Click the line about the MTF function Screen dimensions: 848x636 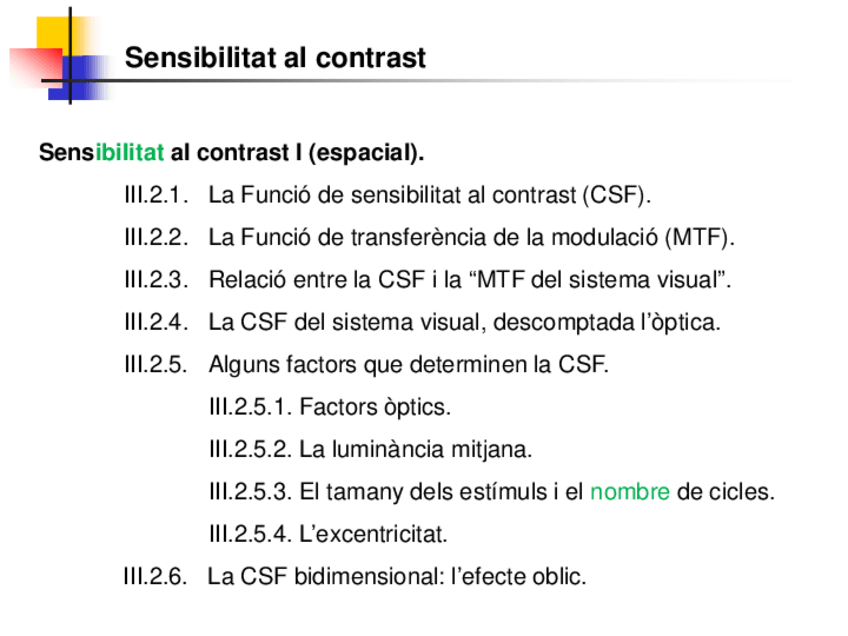(471, 238)
